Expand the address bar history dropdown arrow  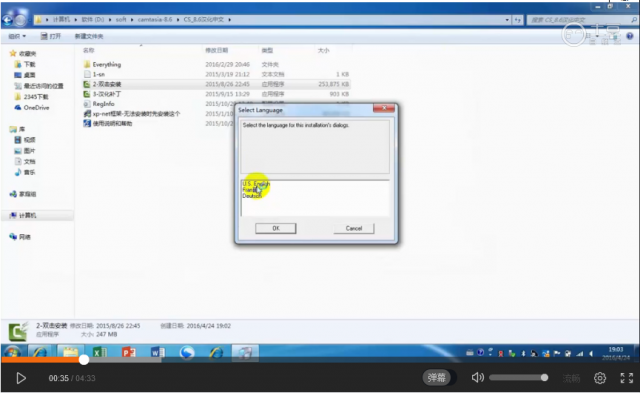pos(507,20)
